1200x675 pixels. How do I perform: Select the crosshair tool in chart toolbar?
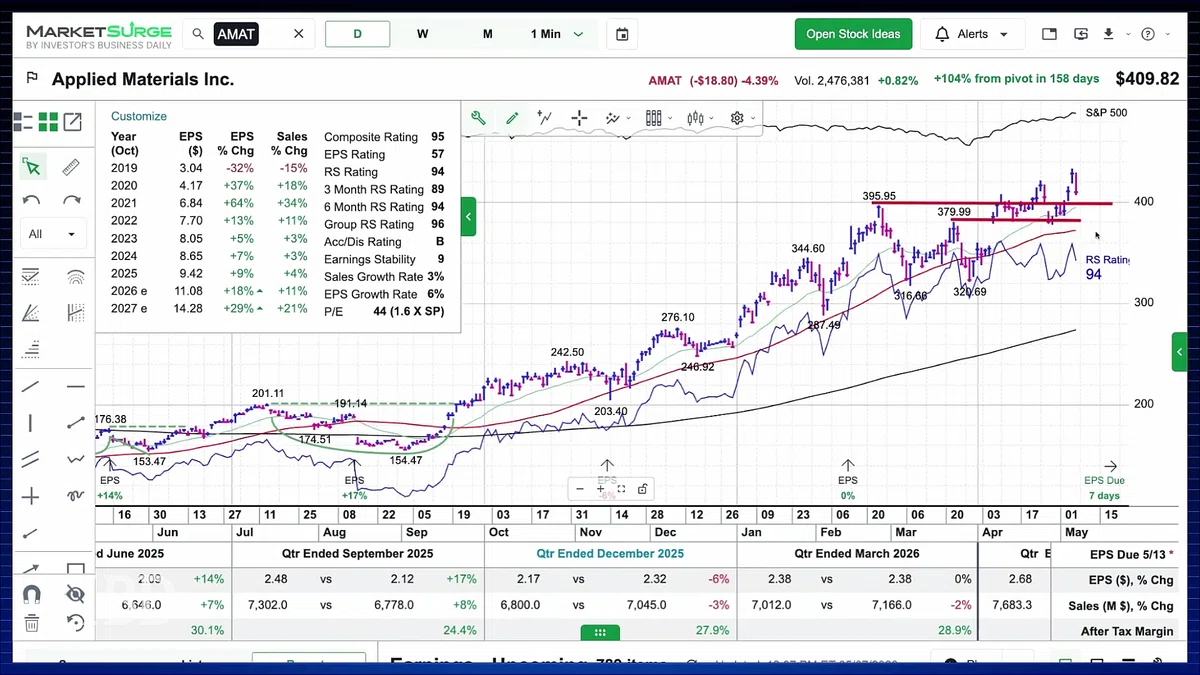point(579,118)
